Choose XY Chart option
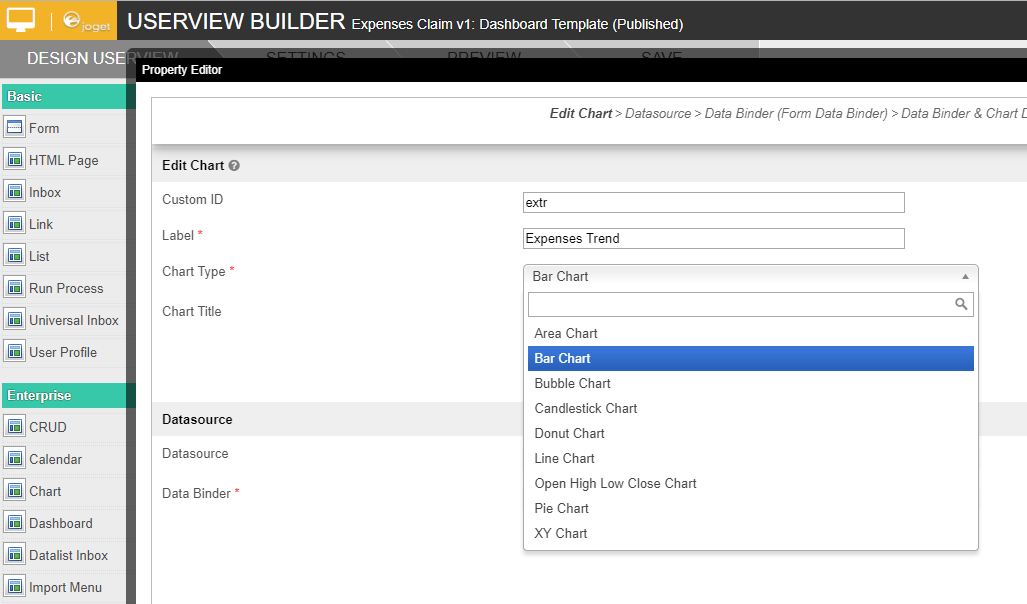 [751, 533]
